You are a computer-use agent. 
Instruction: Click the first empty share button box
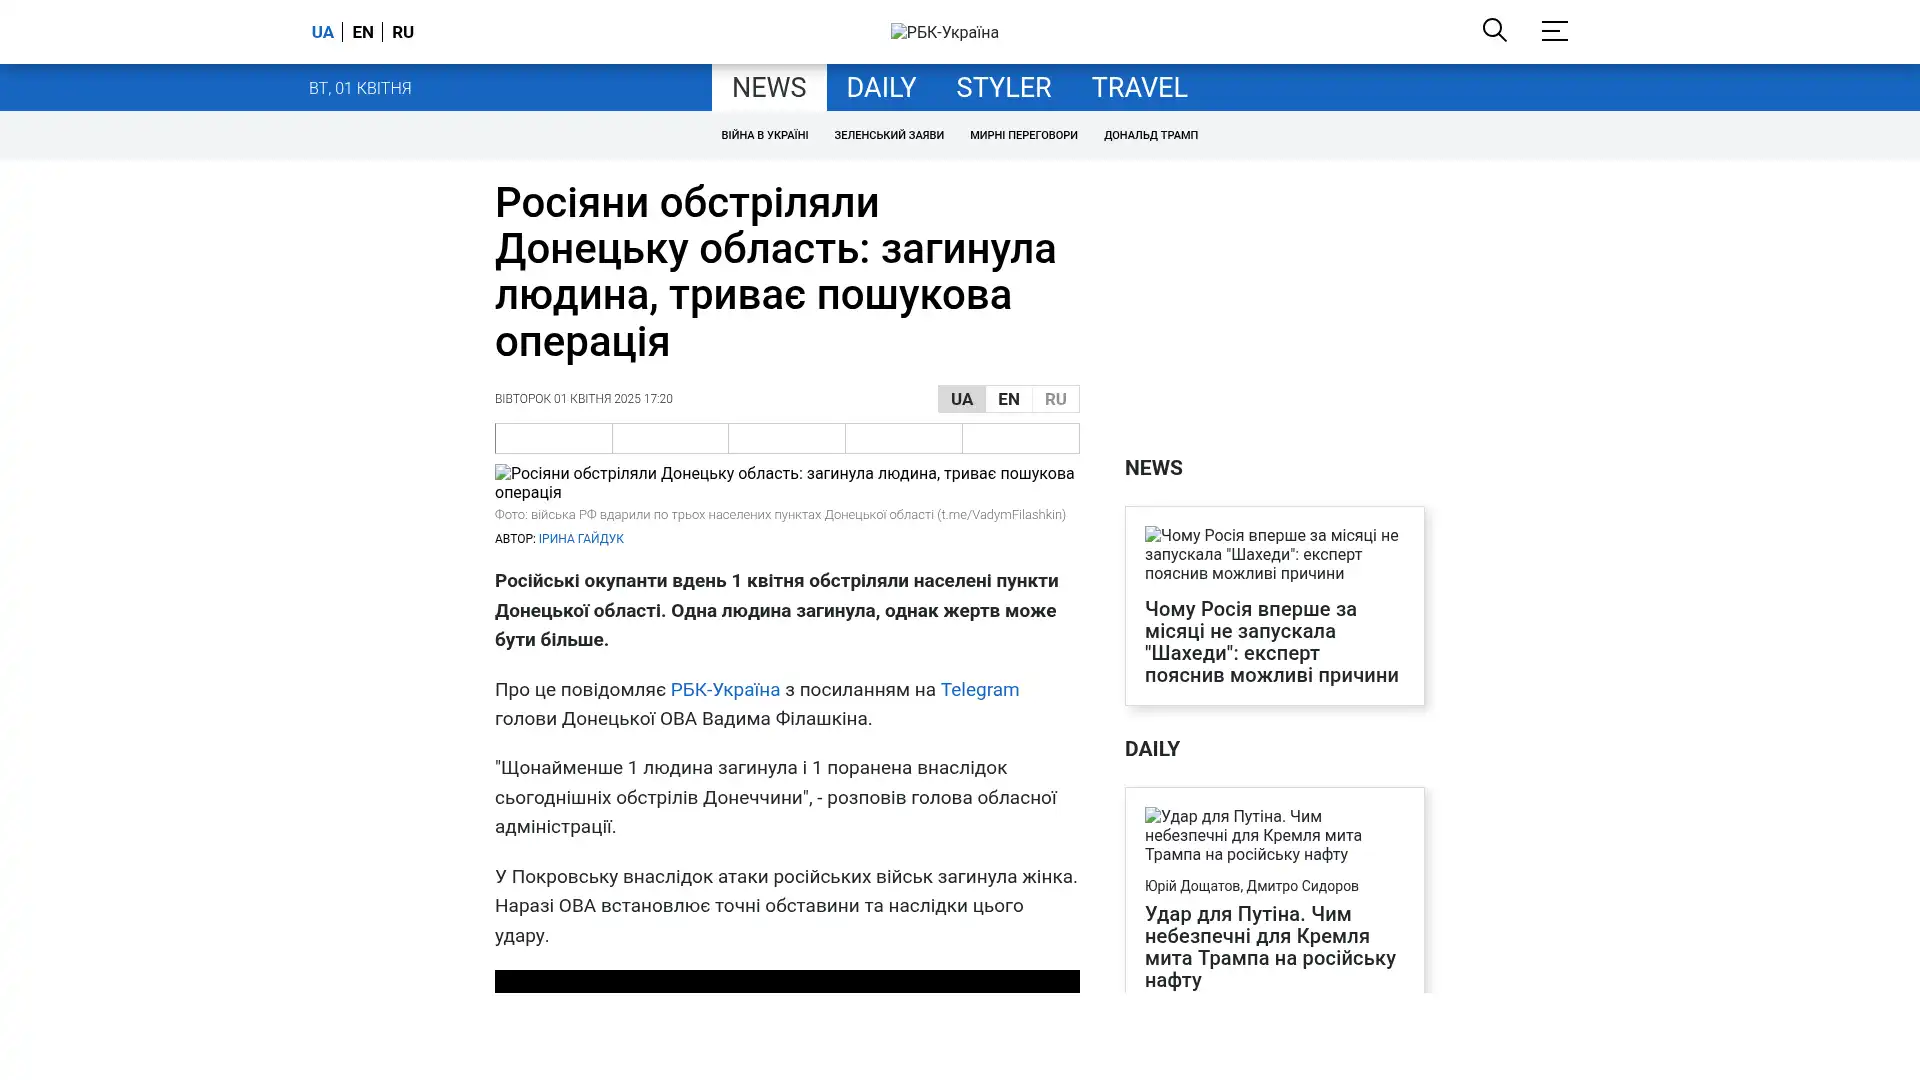point(554,438)
